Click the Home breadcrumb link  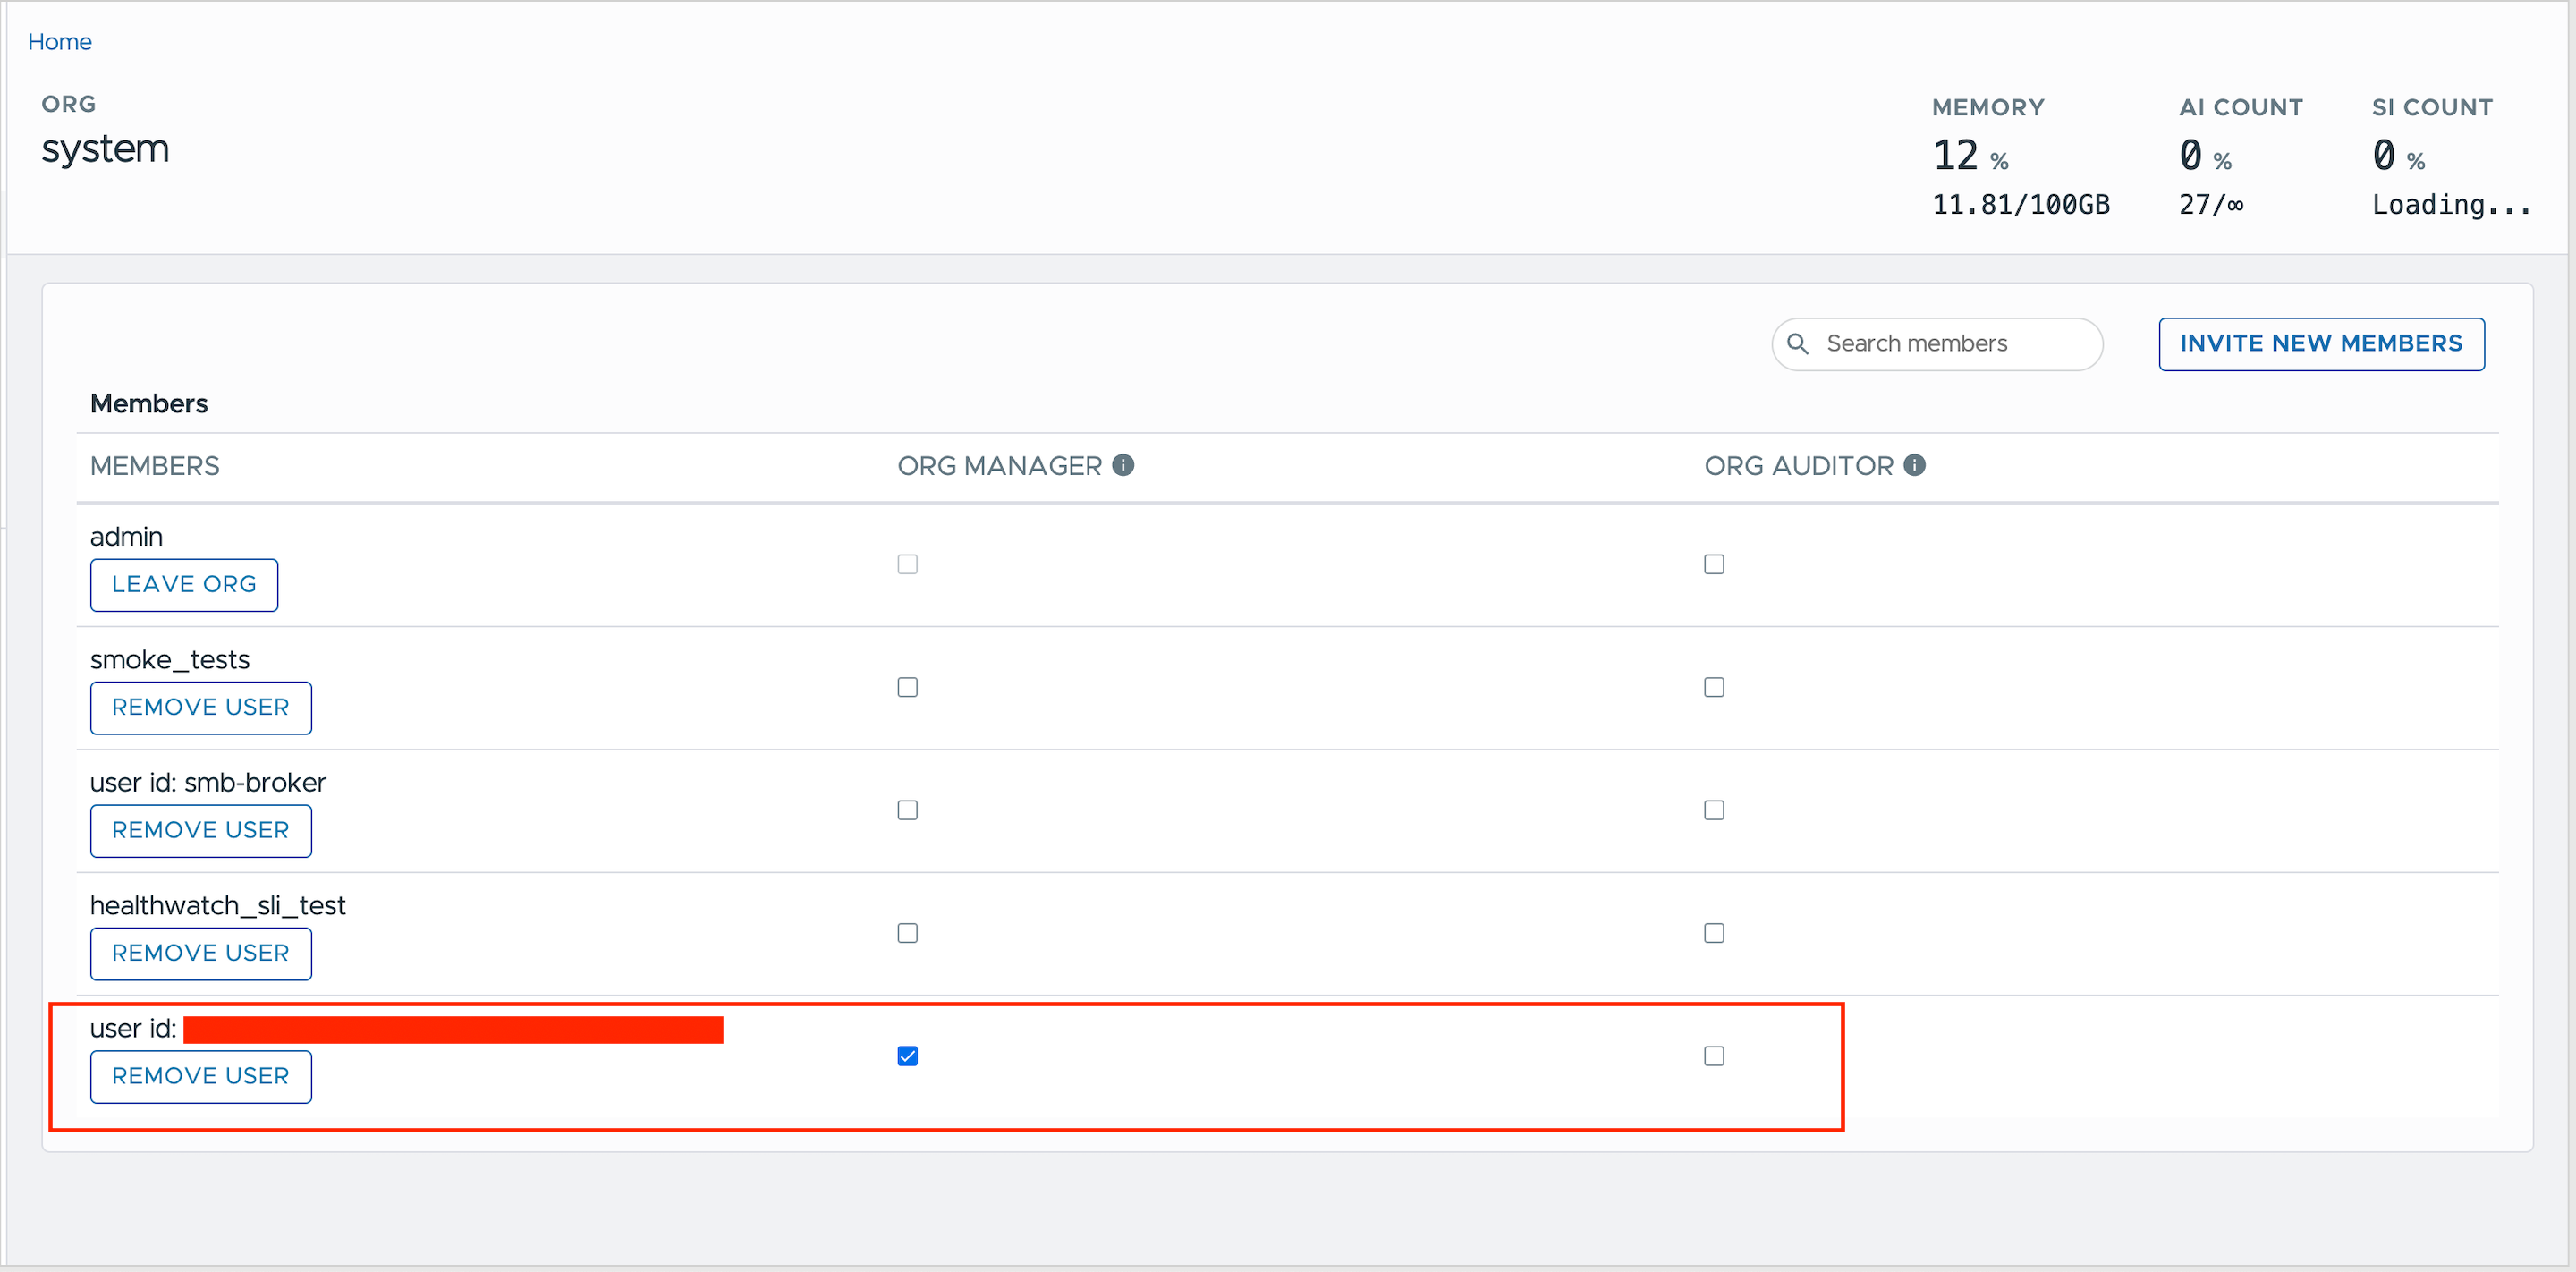click(59, 42)
